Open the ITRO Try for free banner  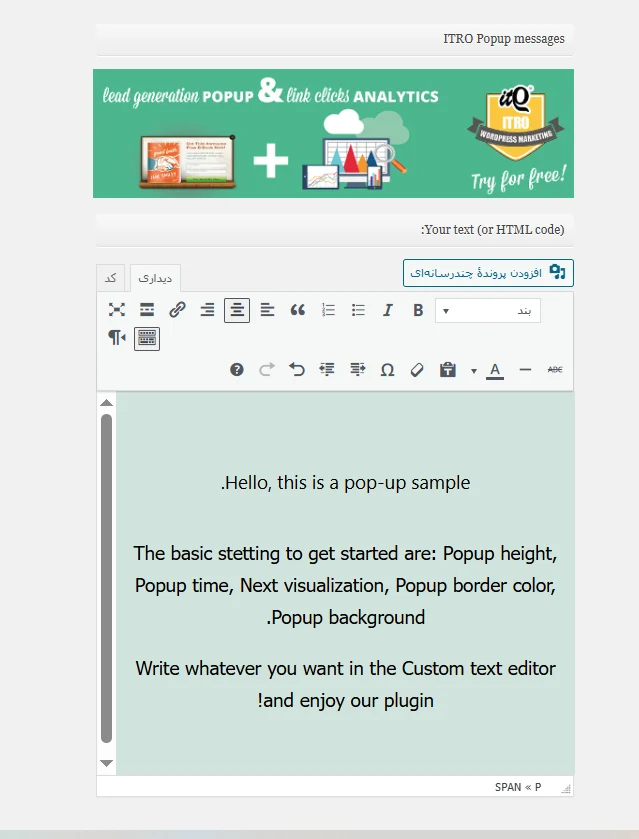pos(333,133)
